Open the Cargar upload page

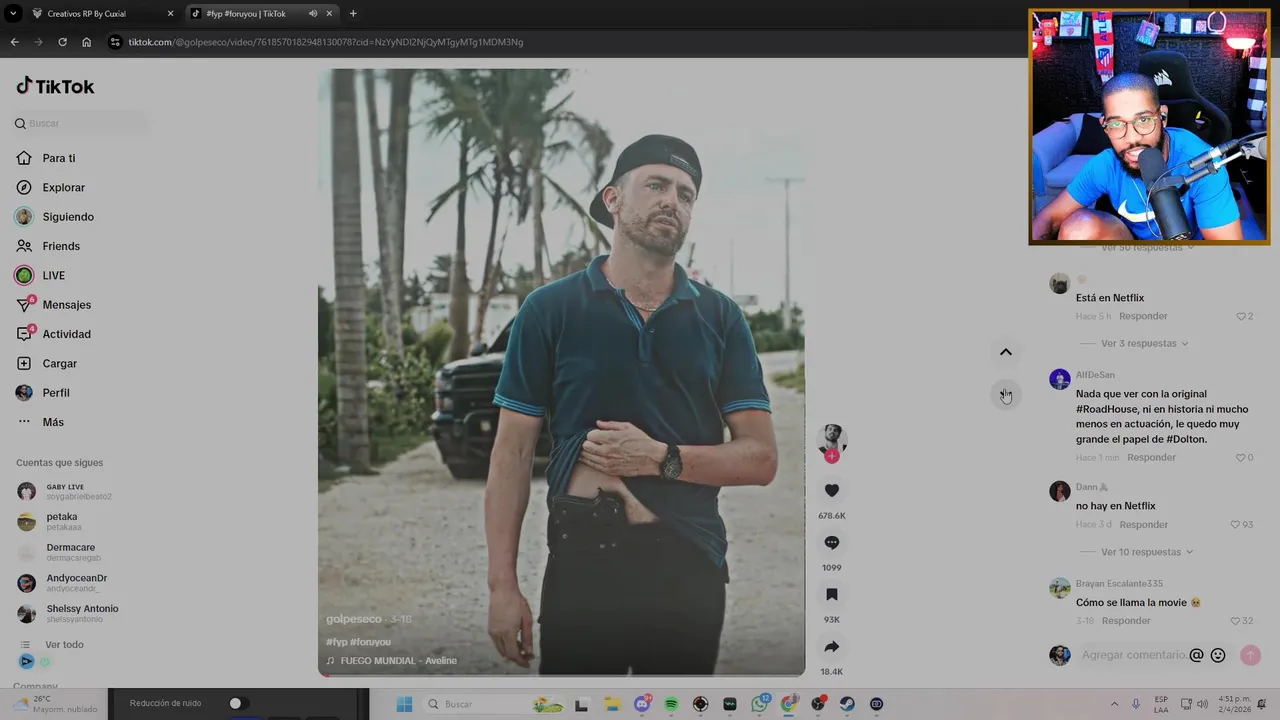coord(47,363)
